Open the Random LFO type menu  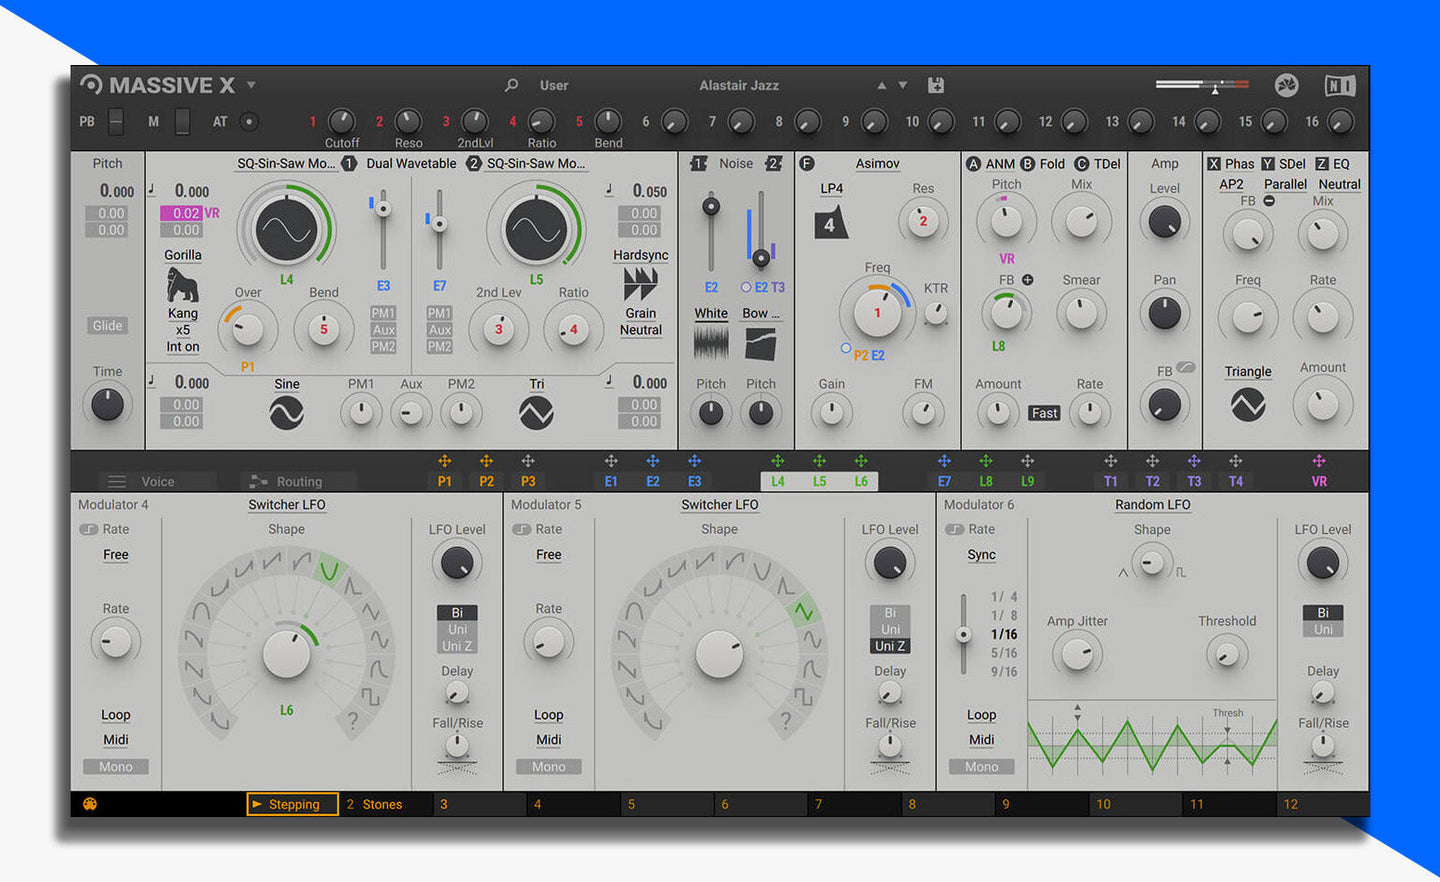click(x=1152, y=505)
